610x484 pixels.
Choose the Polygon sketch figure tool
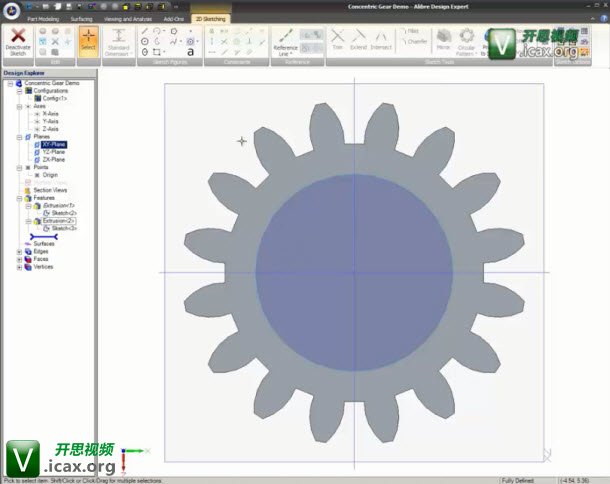[174, 31]
